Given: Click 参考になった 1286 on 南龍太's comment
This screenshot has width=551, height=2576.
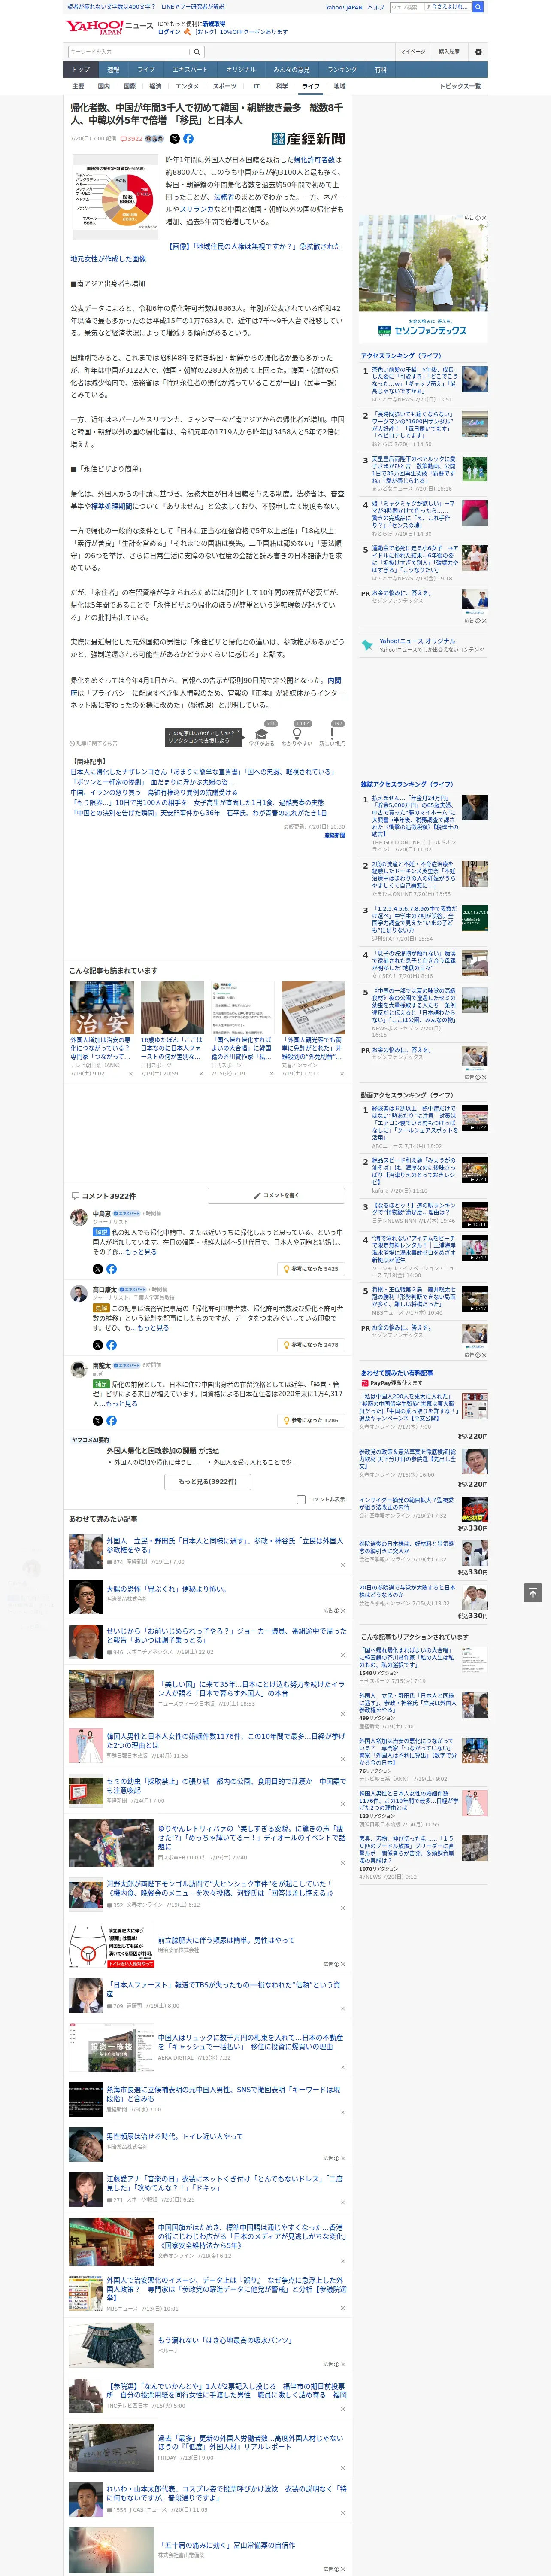Looking at the screenshot, I should [x=311, y=1420].
